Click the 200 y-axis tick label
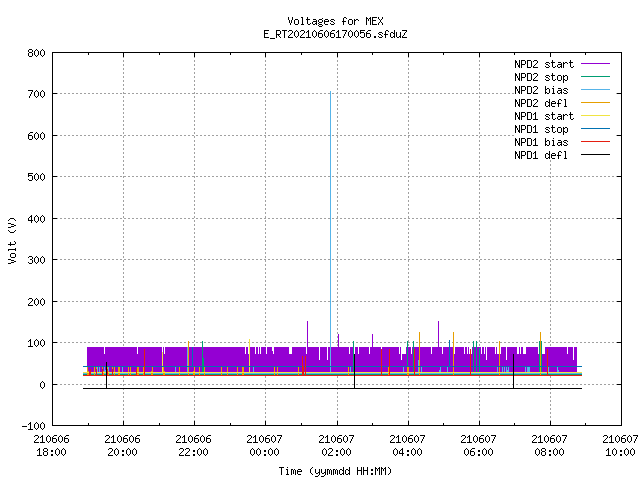Viewport: 640px width, 480px height. pos(36,302)
